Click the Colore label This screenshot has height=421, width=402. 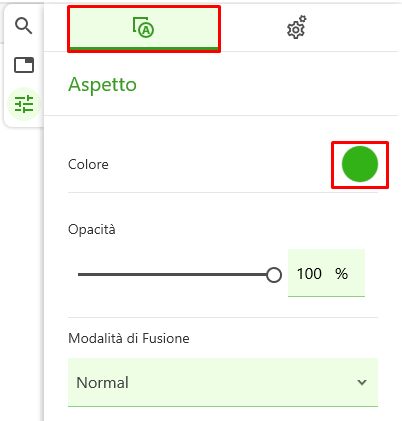click(88, 165)
